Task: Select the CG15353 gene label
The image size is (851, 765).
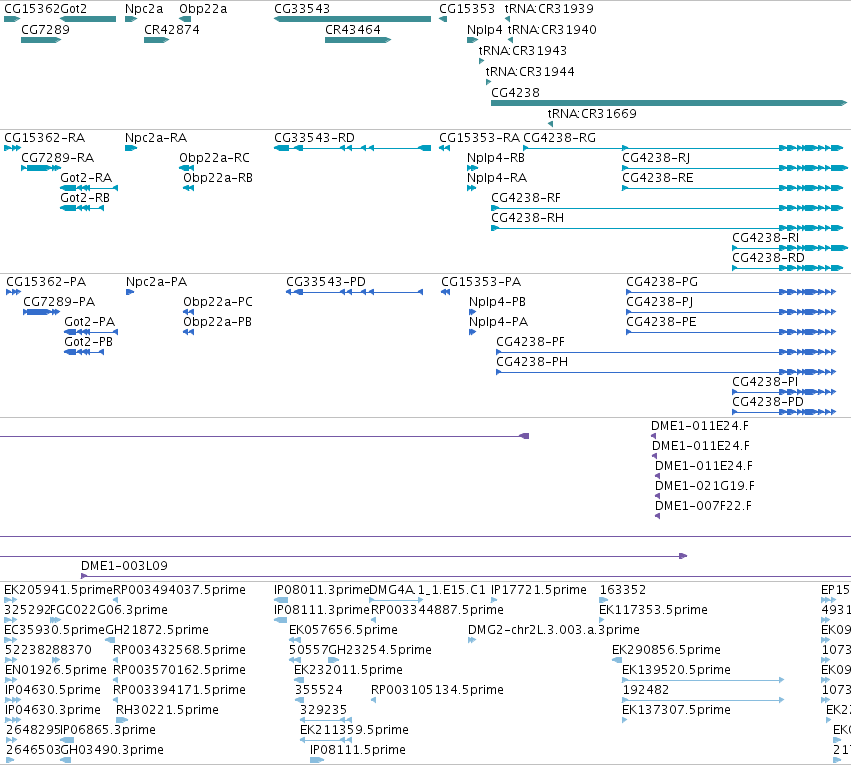Action: 467,9
